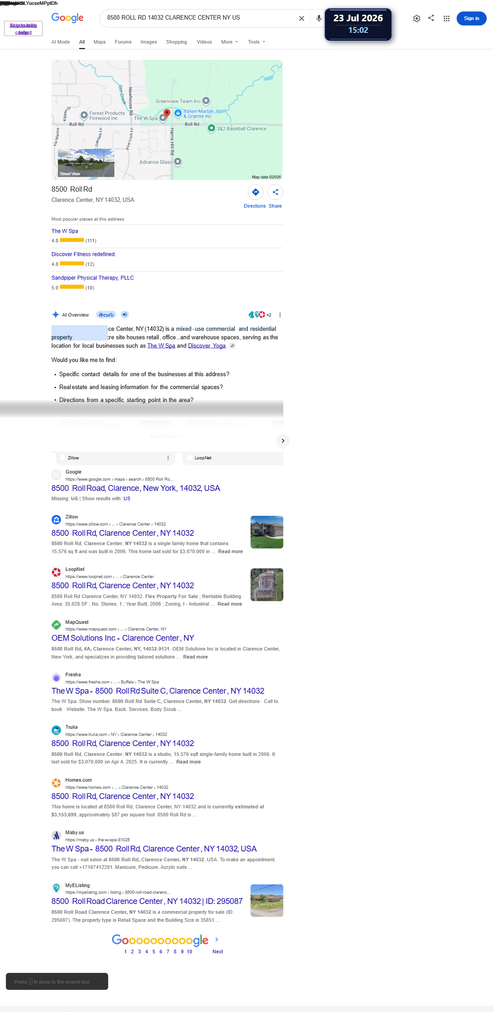The height and width of the screenshot is (1012, 500).
Task: Switch to the Maps tab
Action: (x=99, y=42)
